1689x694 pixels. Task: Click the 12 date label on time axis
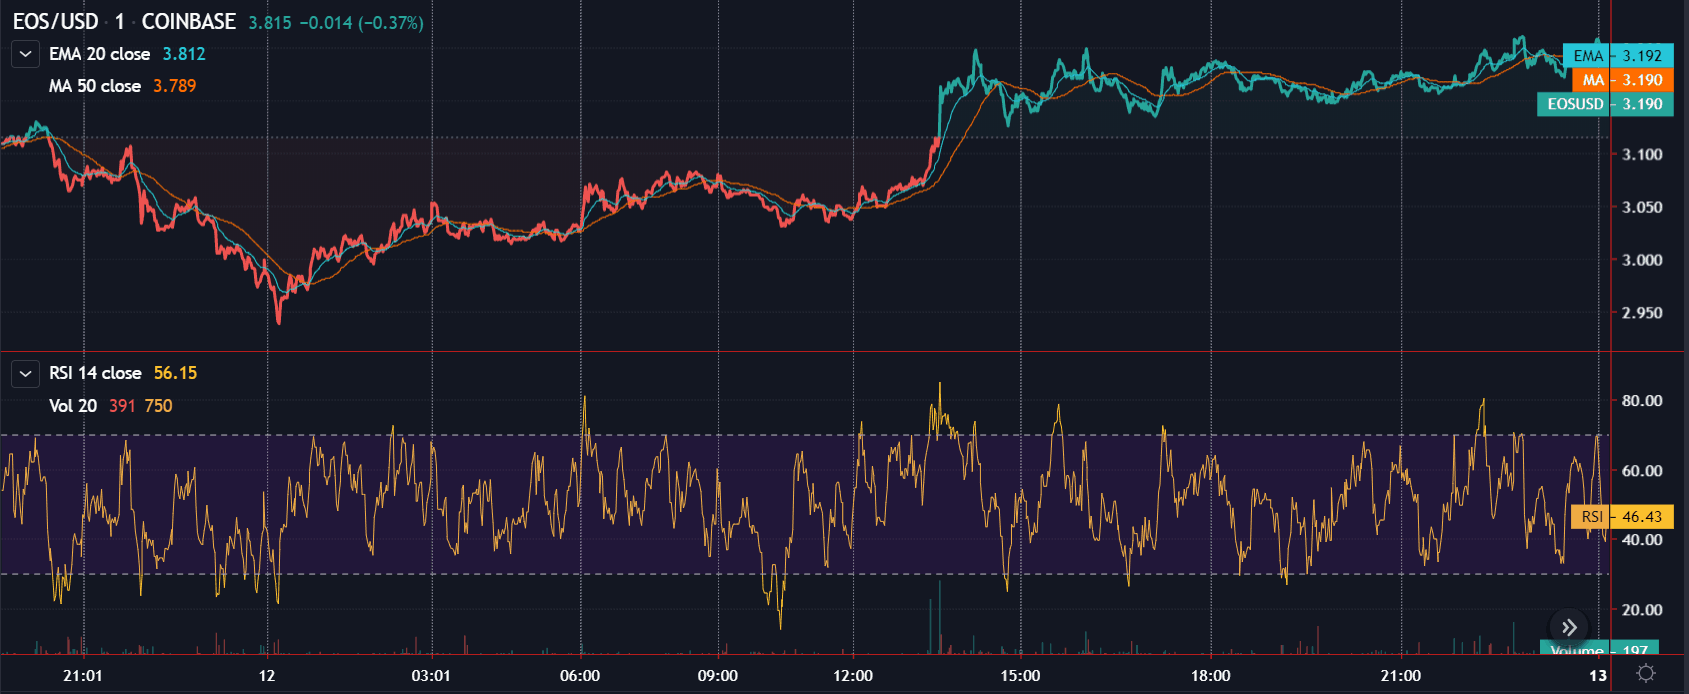point(267,676)
